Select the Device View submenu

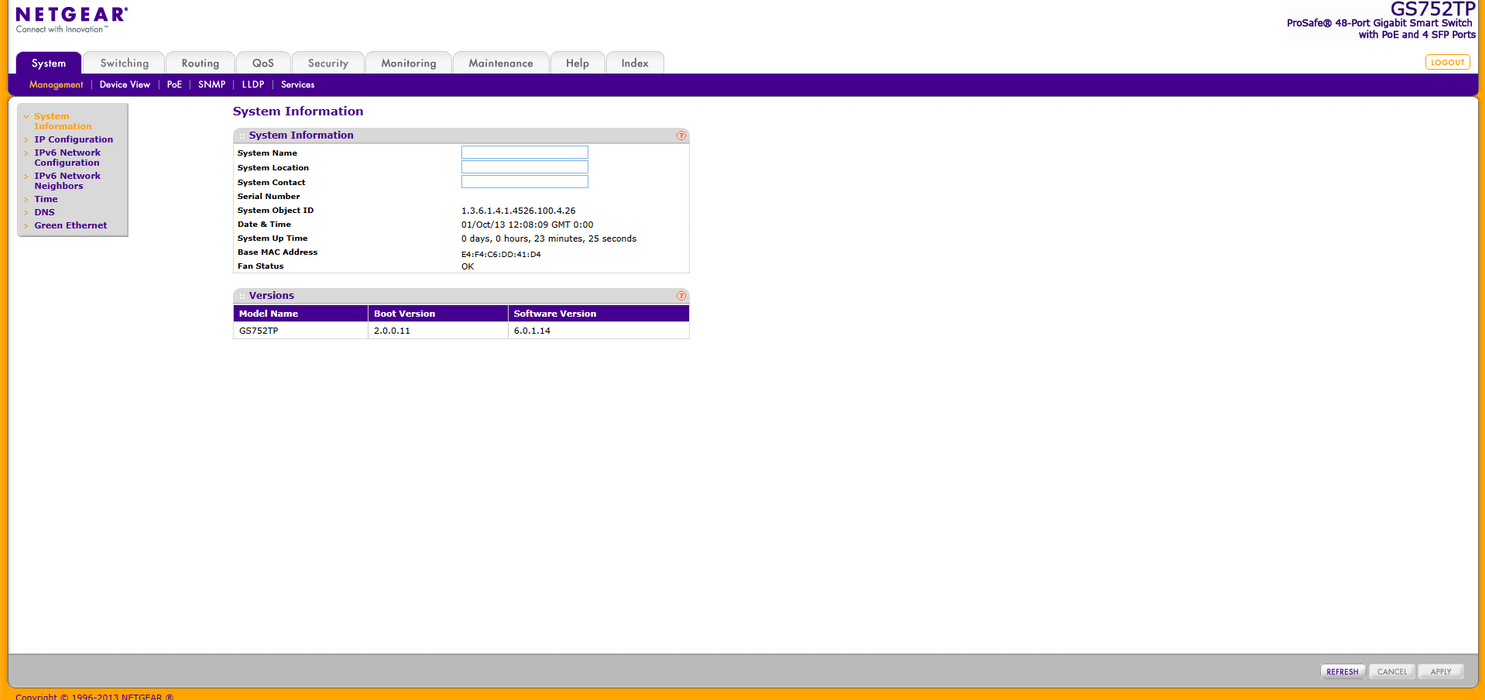[x=125, y=85]
